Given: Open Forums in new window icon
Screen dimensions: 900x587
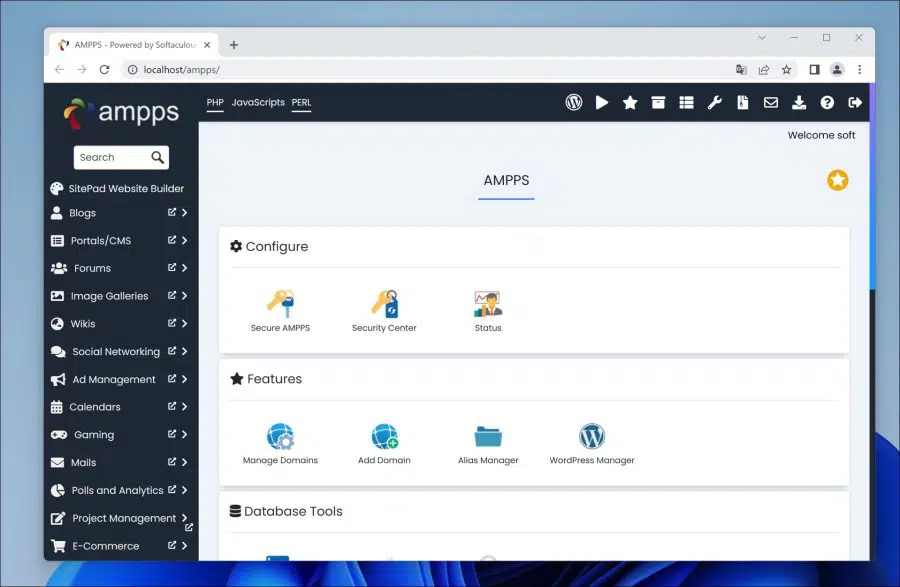Looking at the screenshot, I should [172, 267].
